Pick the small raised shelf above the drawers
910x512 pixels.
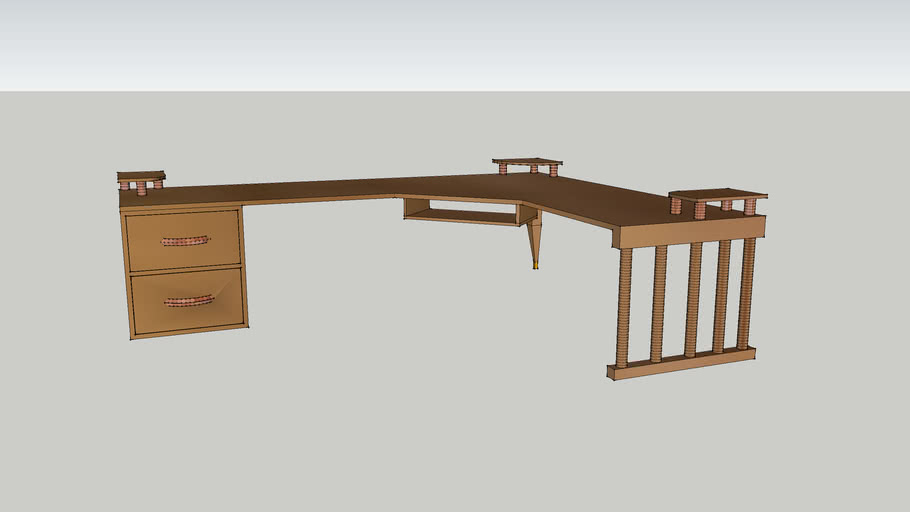(141, 176)
